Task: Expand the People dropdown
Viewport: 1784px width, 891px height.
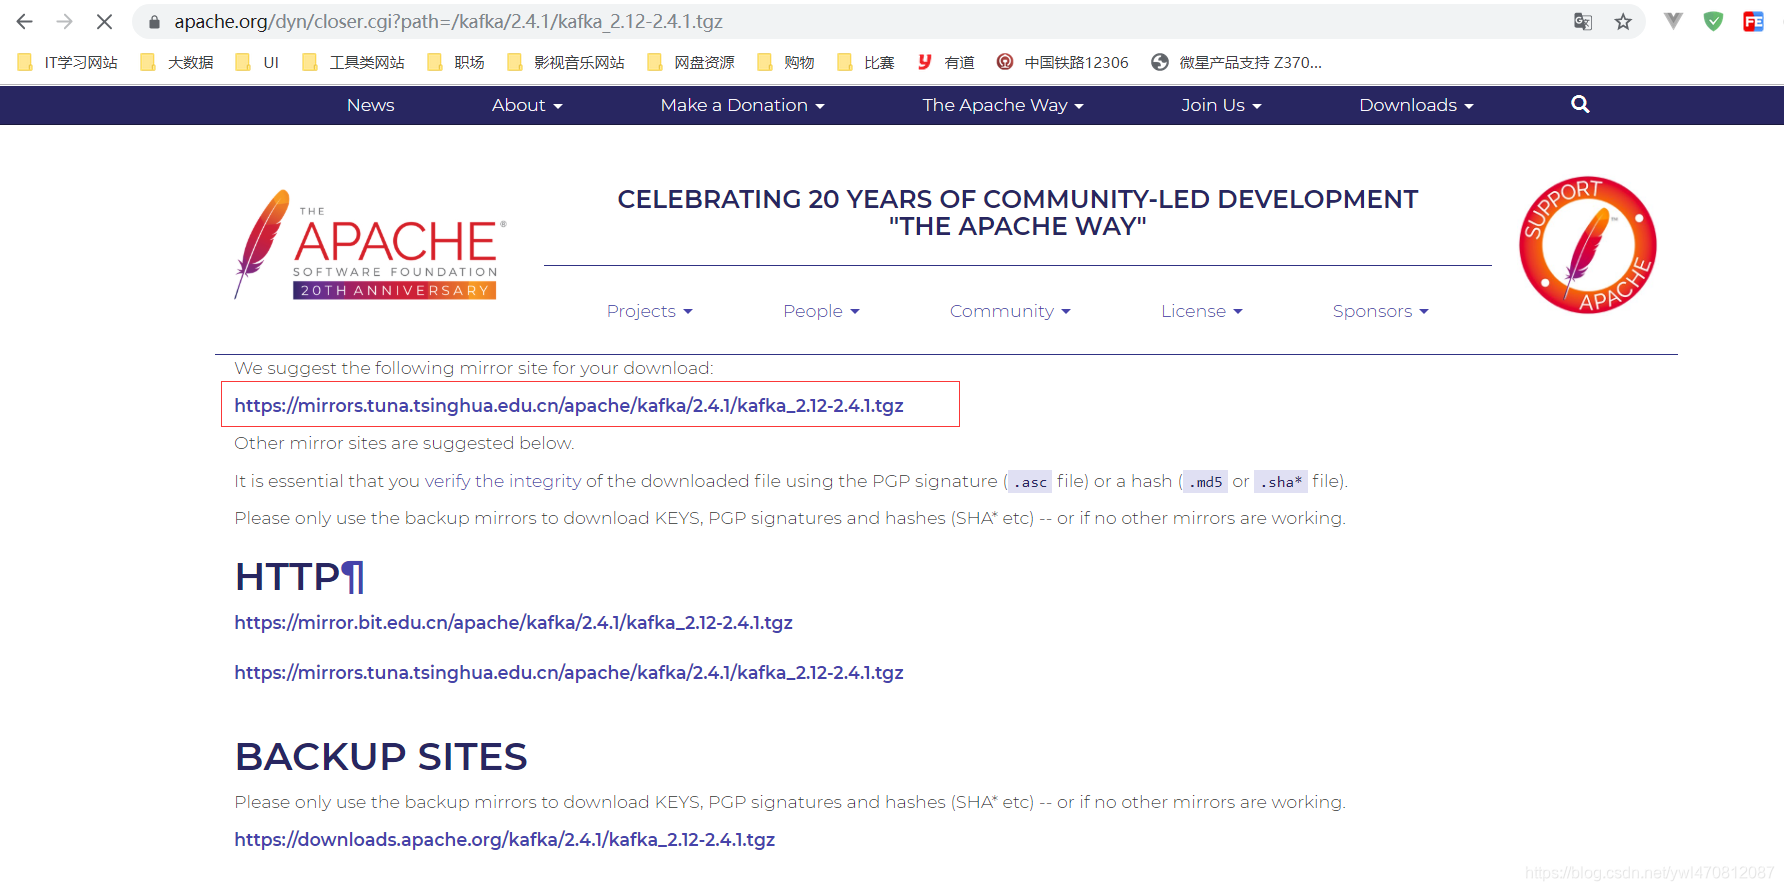Action: tap(821, 311)
